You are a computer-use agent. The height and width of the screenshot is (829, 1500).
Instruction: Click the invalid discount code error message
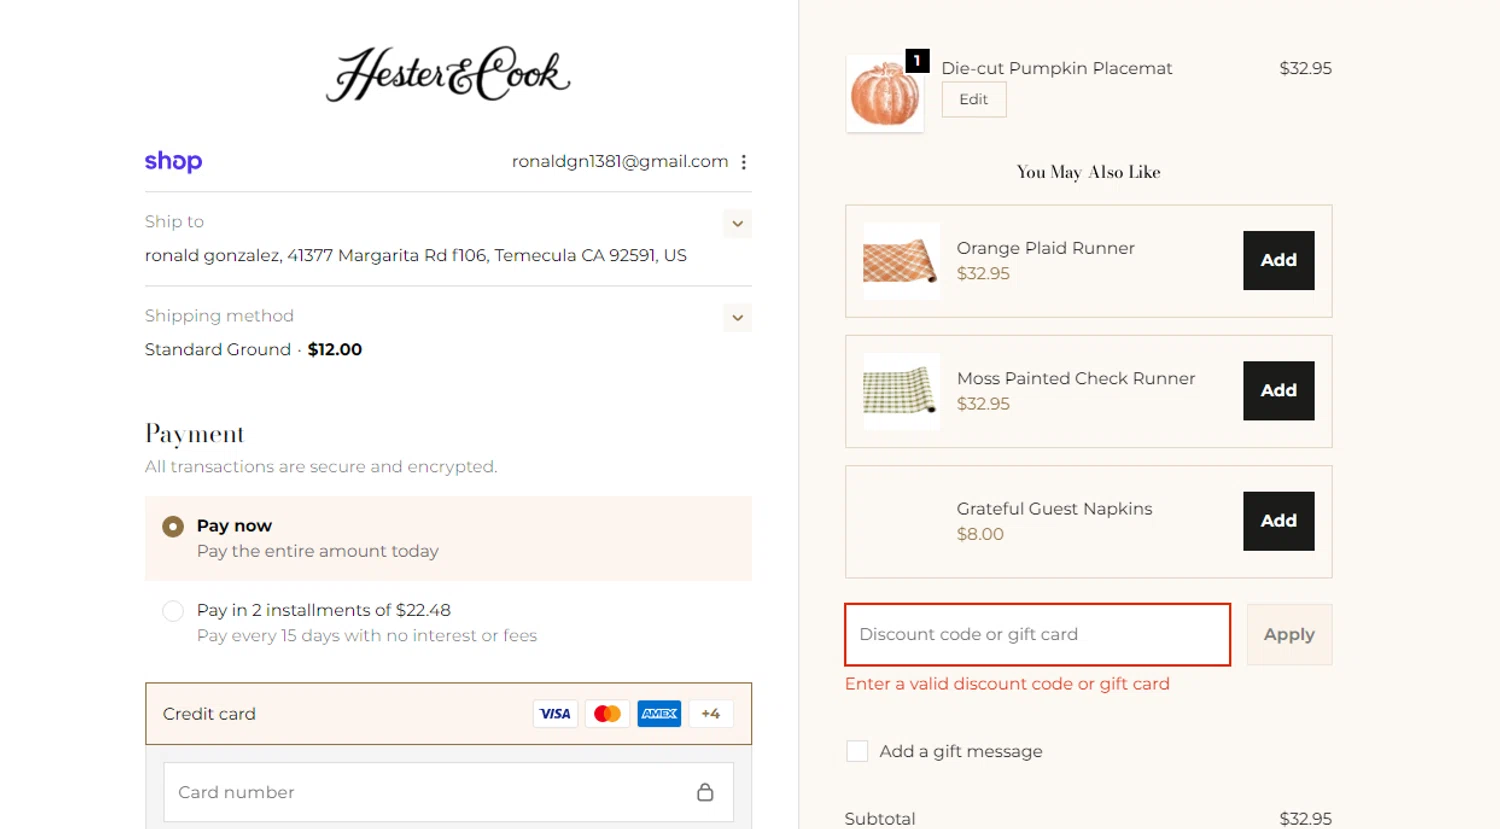1007,684
